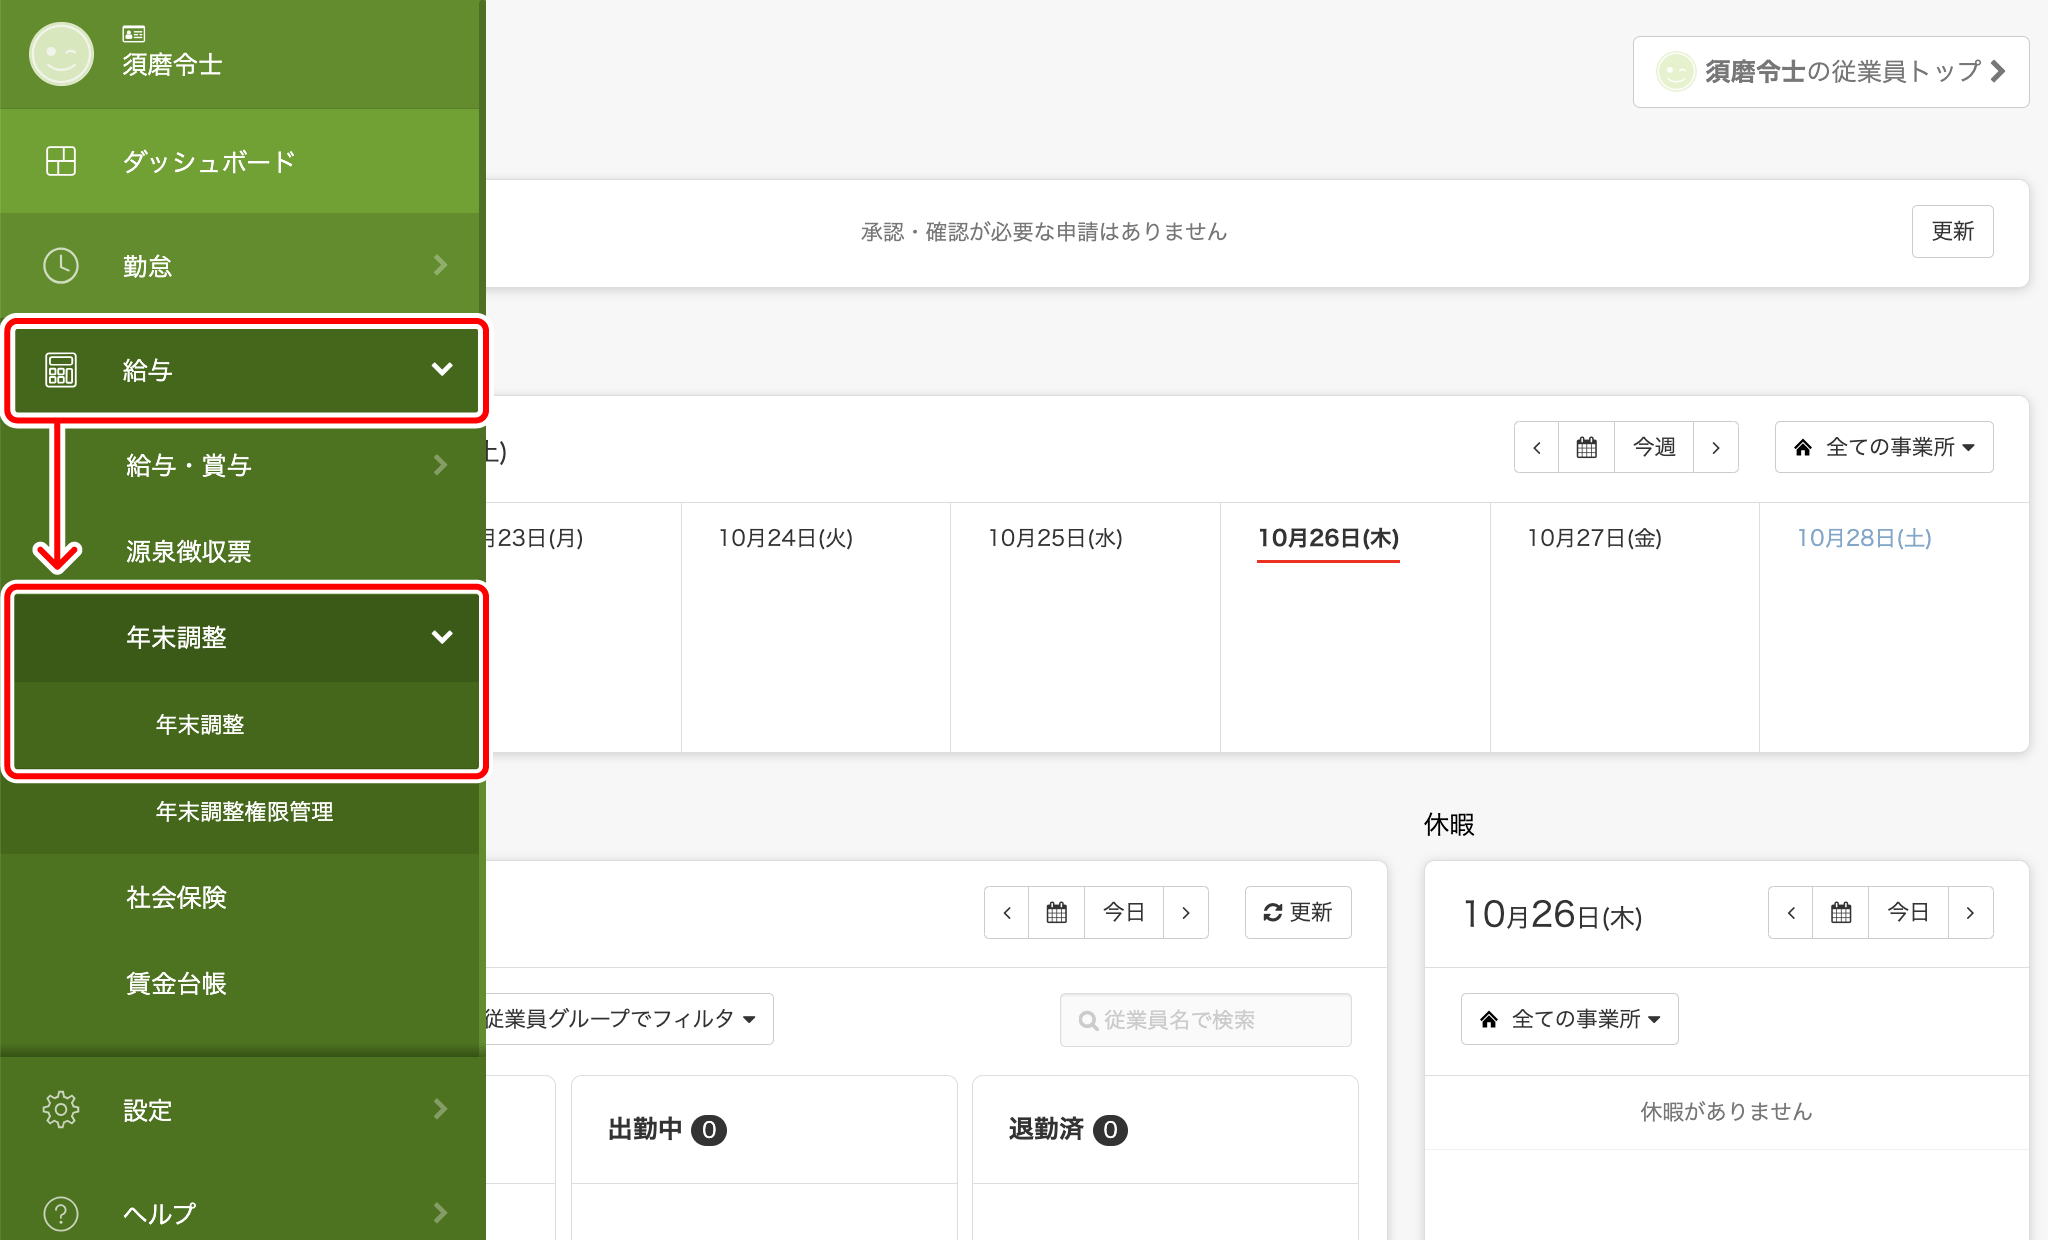Viewport: 2048px width, 1240px height.
Task: Click the avatar in 従業員トップ button
Action: [x=1676, y=72]
